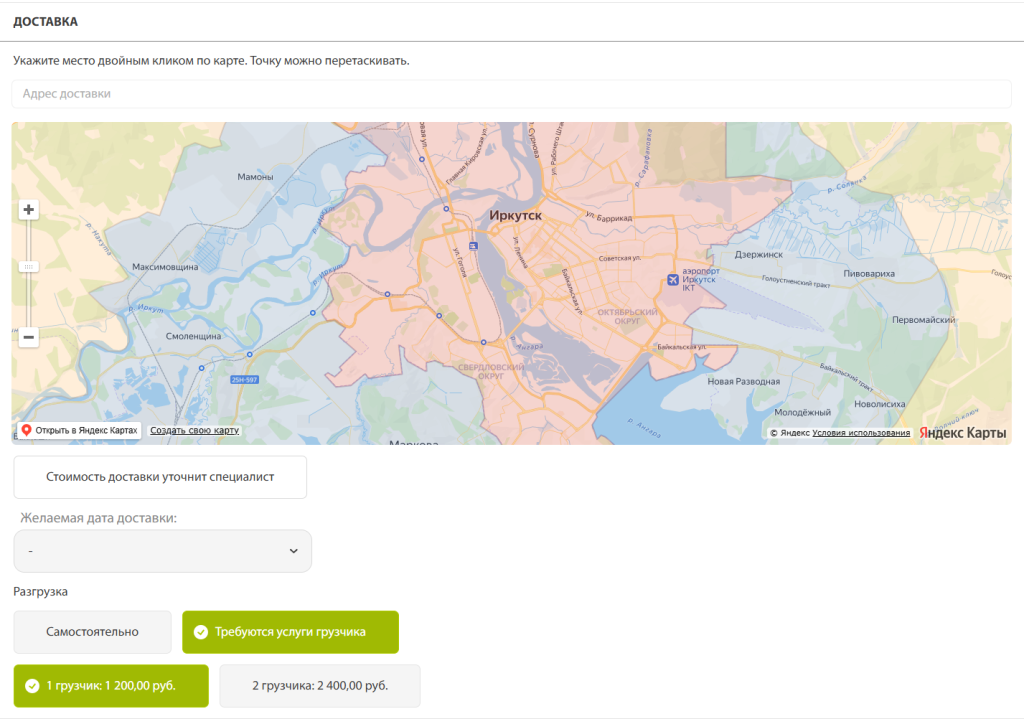The image size is (1024, 719).
Task: Zoom in the map with plus button
Action: point(28,210)
